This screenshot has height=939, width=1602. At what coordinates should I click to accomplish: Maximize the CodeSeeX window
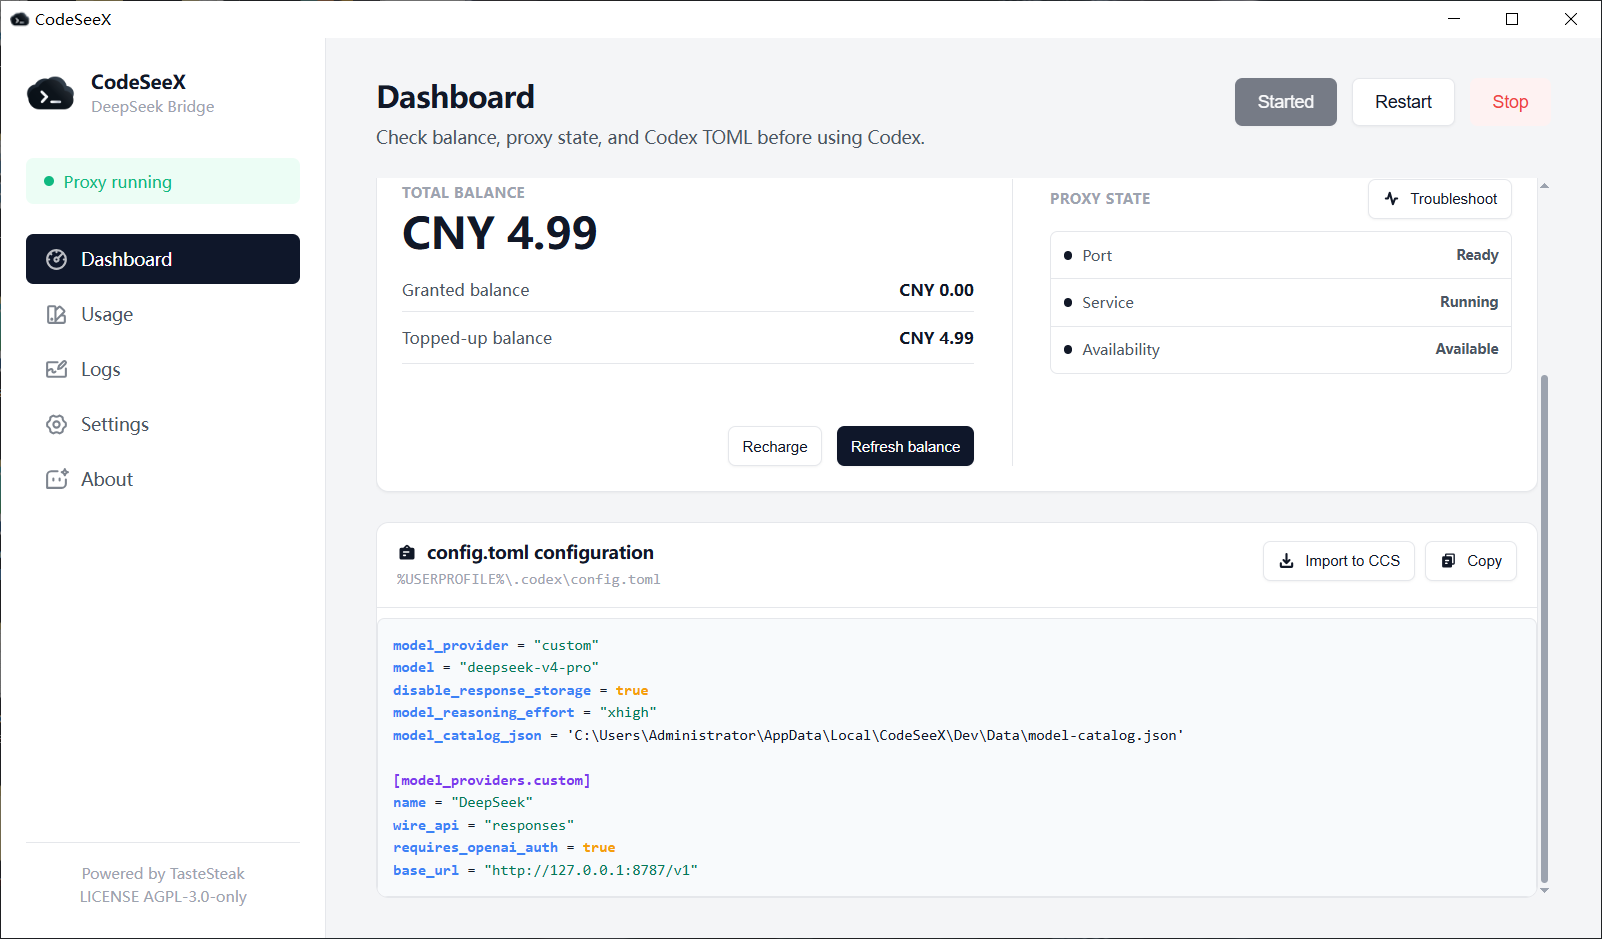(x=1512, y=19)
